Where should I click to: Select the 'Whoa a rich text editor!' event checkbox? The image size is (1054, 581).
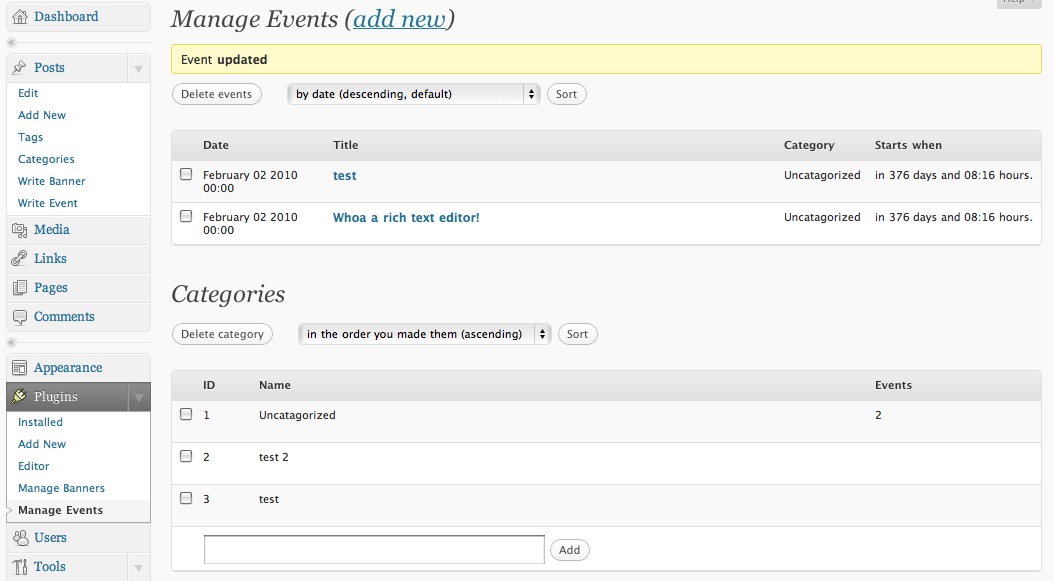coord(186,216)
